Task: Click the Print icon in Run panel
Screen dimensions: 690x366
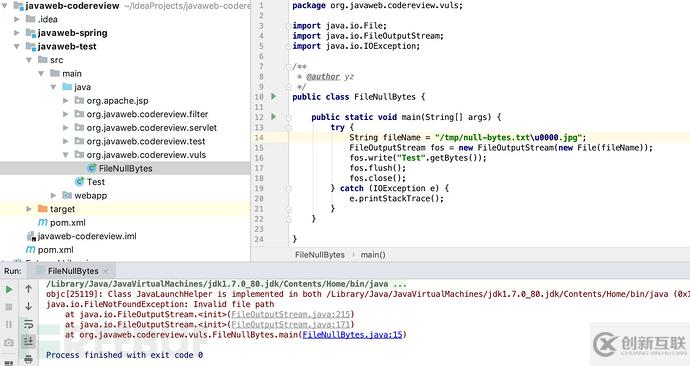Action: [29, 359]
